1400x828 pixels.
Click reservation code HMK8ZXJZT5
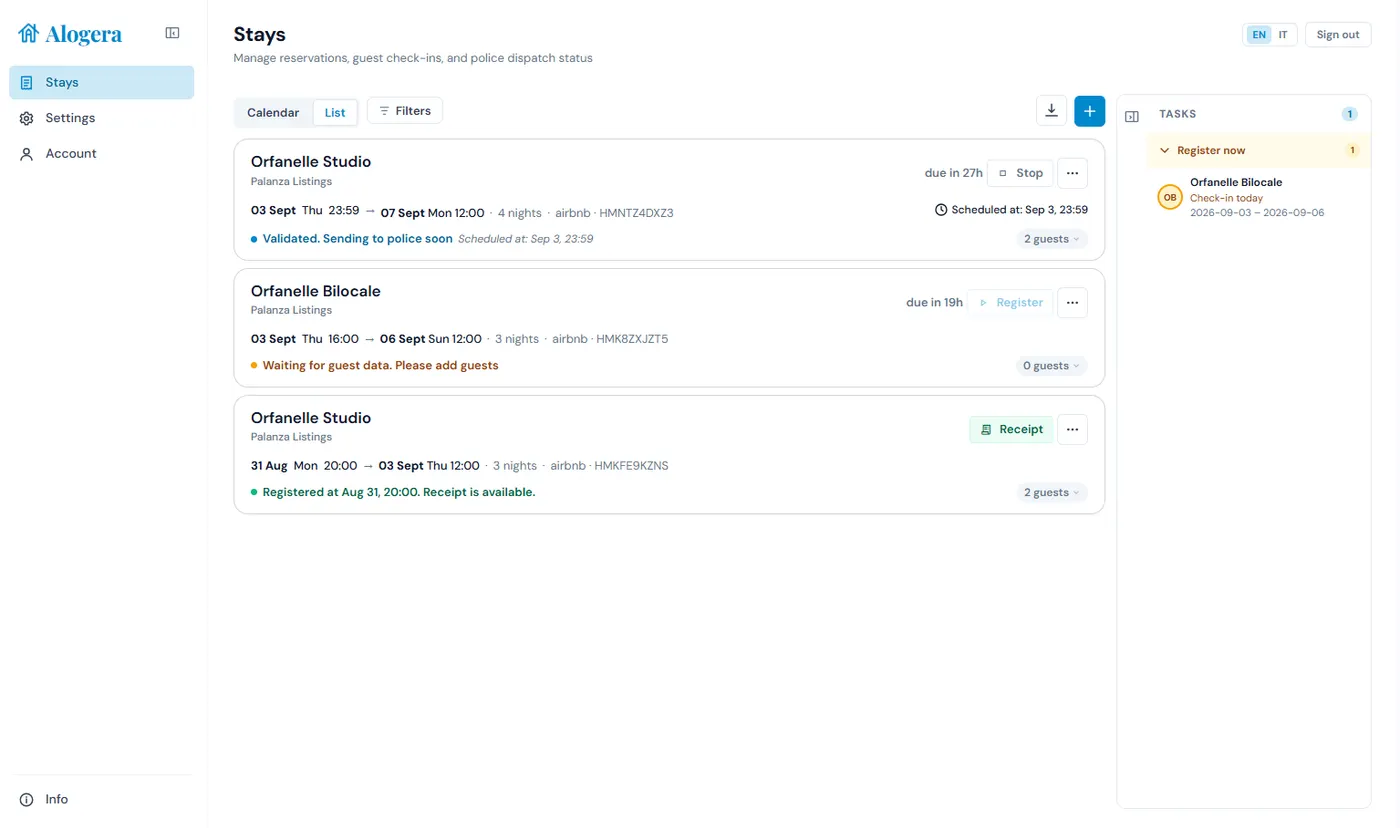coord(632,339)
